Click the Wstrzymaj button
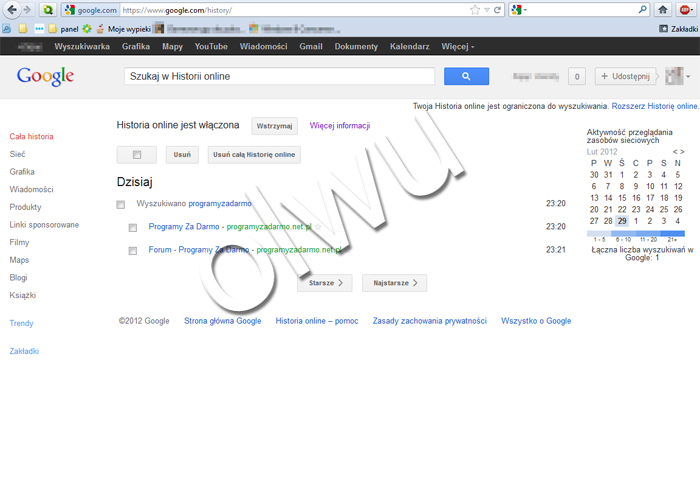This screenshot has width=700, height=486. pyautogui.click(x=275, y=126)
